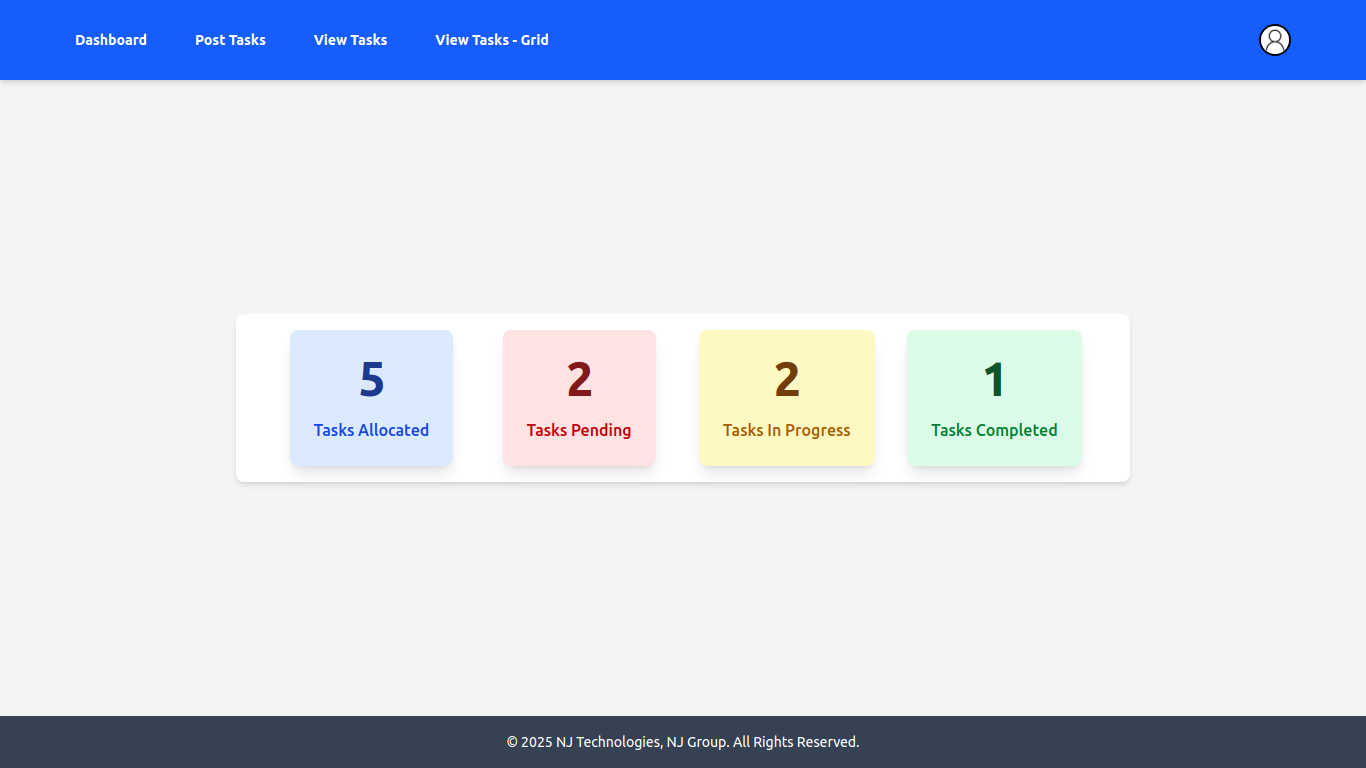1366x768 pixels.
Task: Switch to View Tasks - Grid
Action: tap(492, 40)
